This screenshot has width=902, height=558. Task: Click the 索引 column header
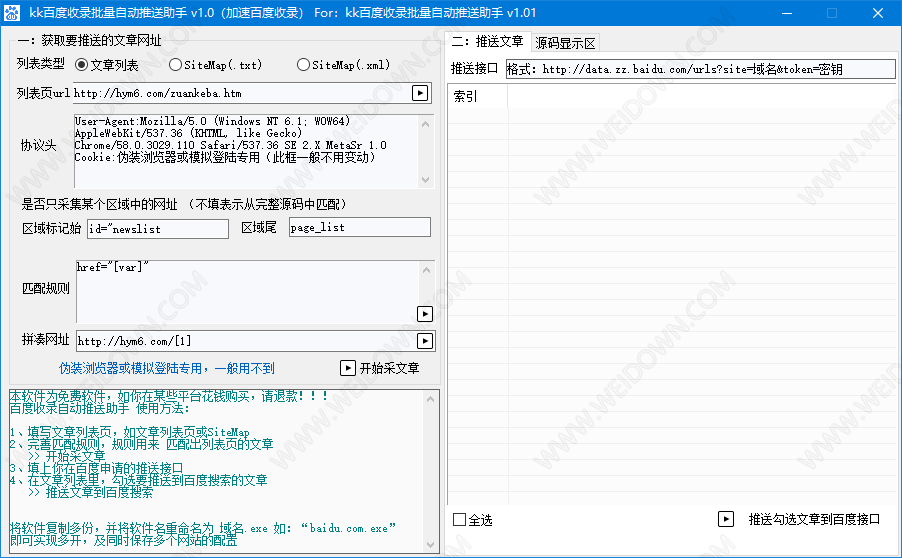pos(477,96)
